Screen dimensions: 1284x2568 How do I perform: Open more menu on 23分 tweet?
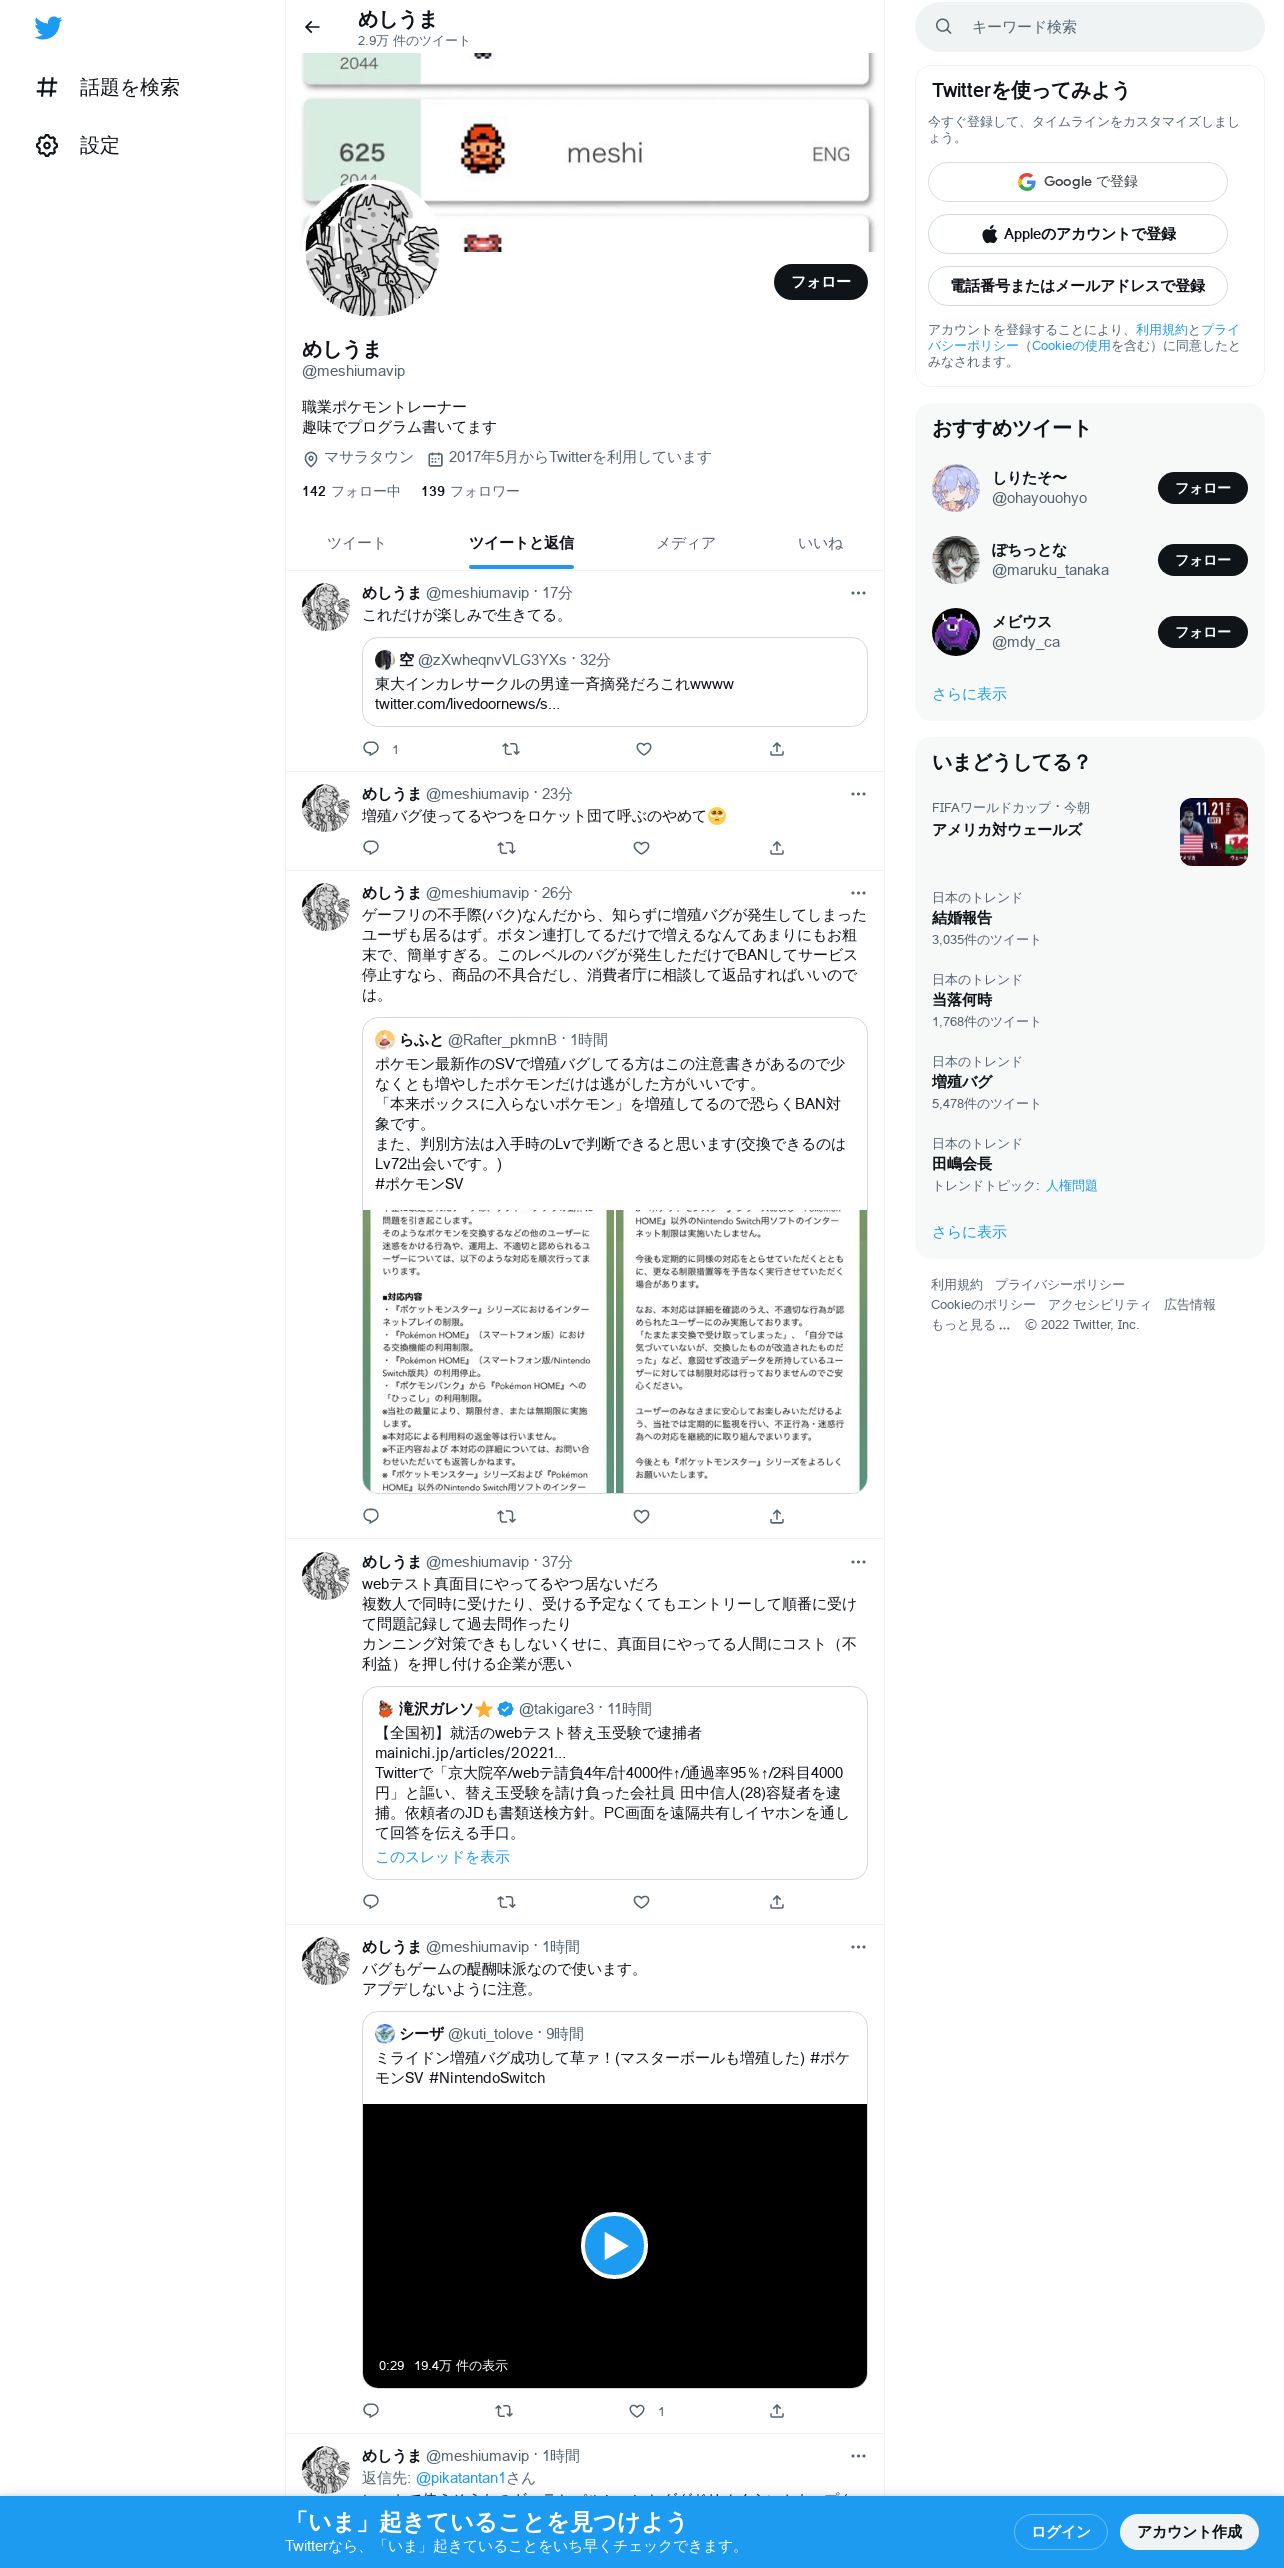[858, 794]
